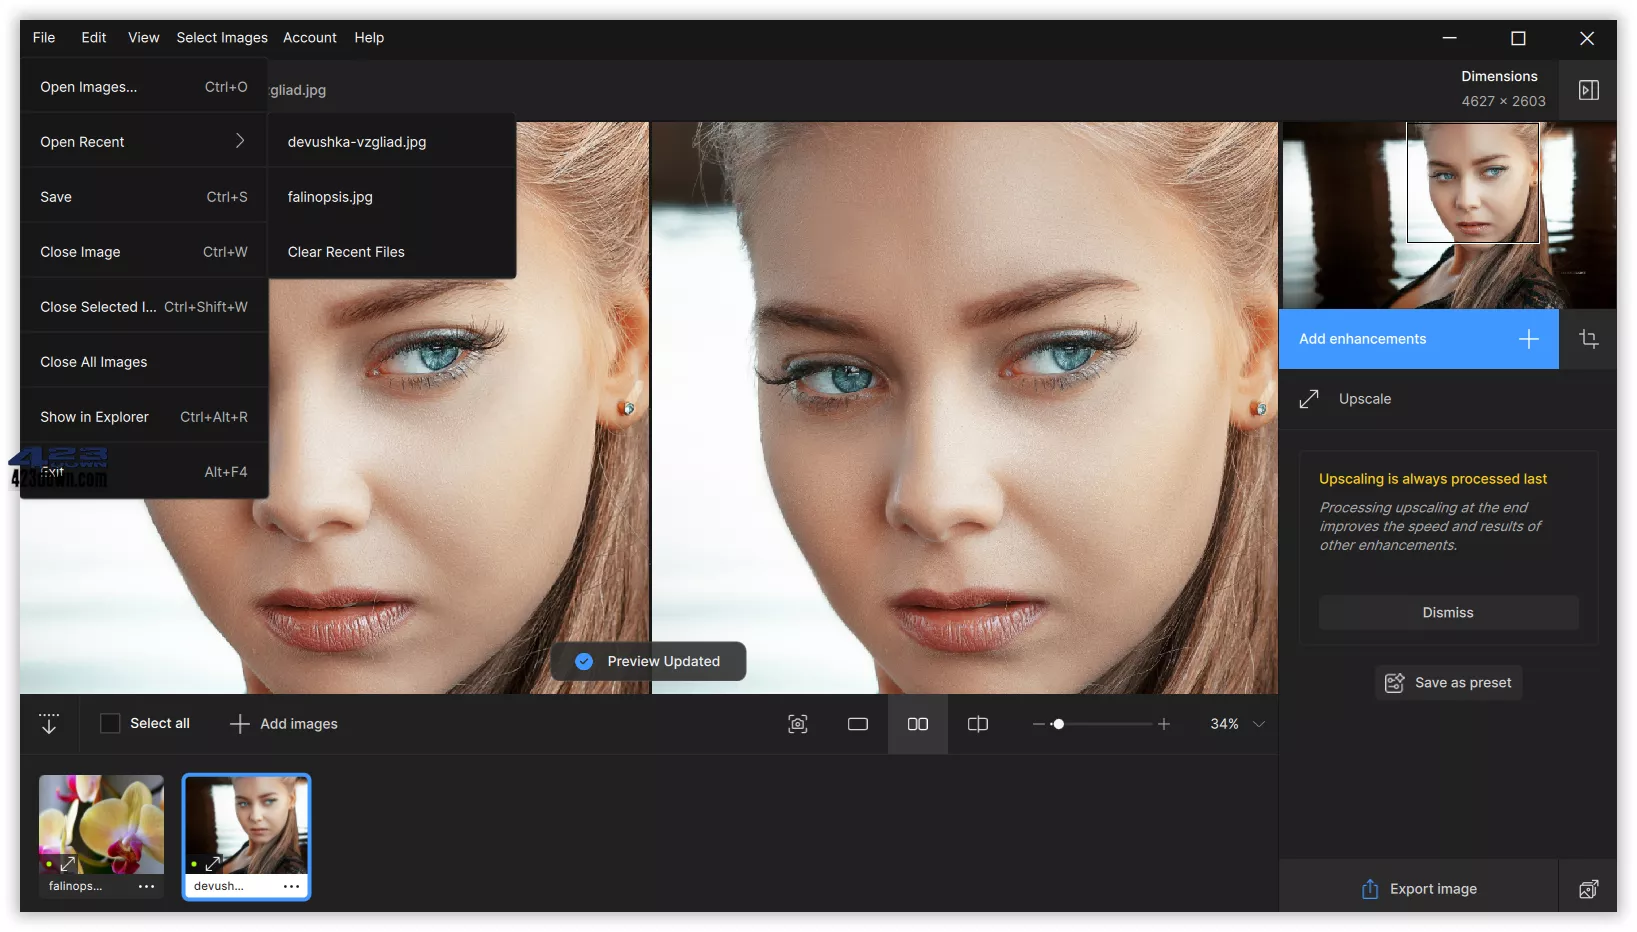The image size is (1637, 932).
Task: Click the Add enhancements button
Action: coord(1418,339)
